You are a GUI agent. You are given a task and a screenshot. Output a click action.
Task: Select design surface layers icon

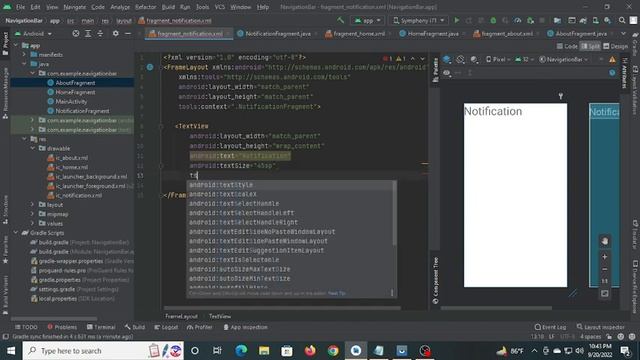(447, 60)
